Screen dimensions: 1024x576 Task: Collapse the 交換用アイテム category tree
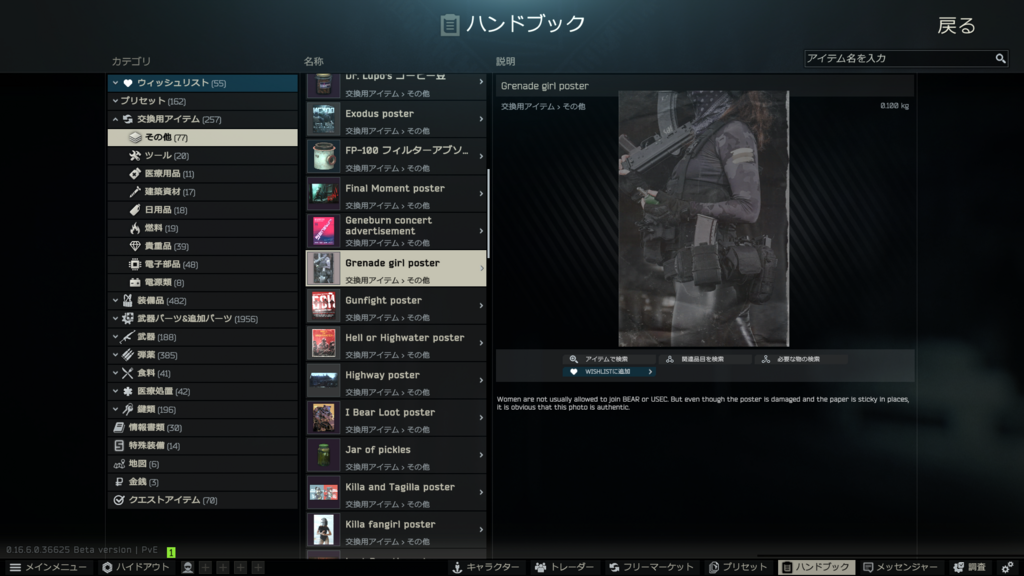(x=116, y=120)
